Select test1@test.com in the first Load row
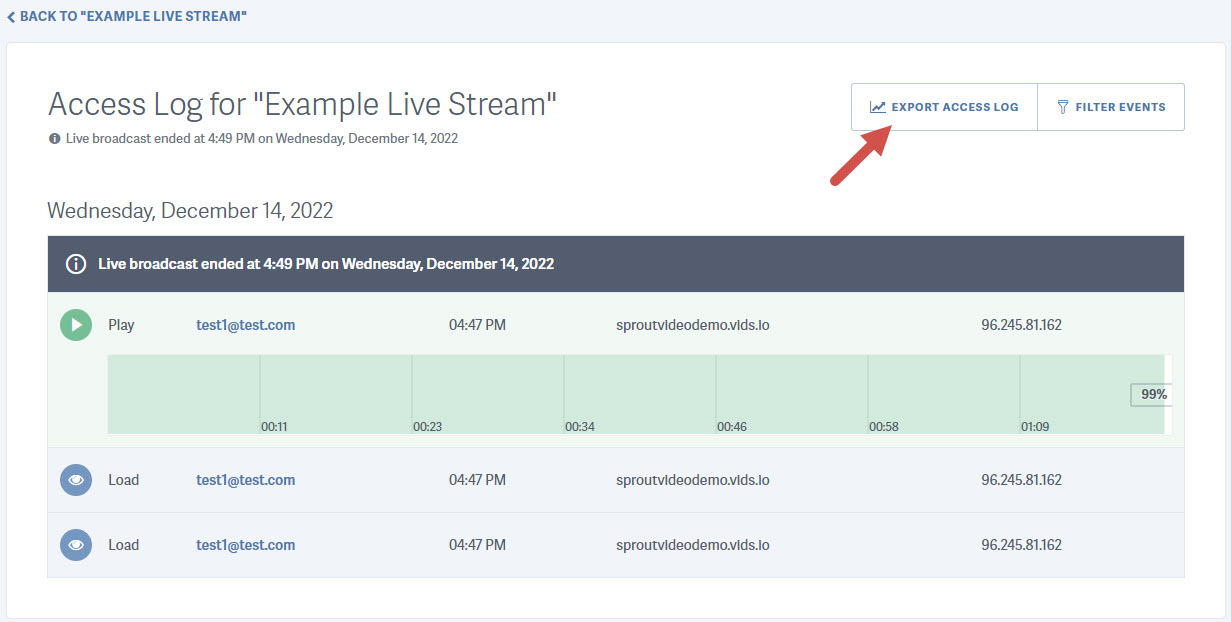The width and height of the screenshot is (1231, 622). [x=245, y=480]
